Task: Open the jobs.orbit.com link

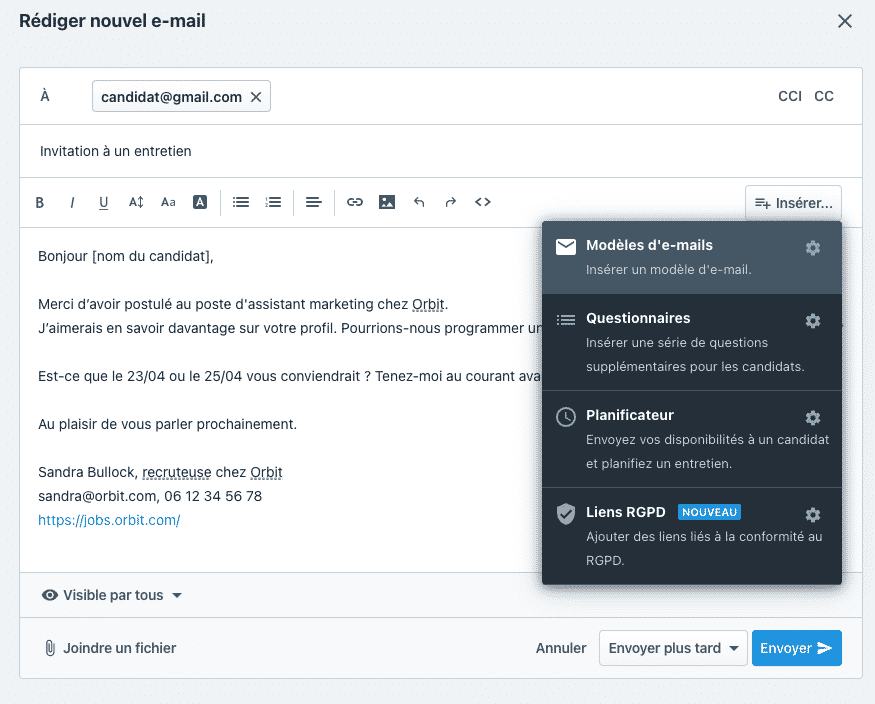Action: click(x=109, y=520)
